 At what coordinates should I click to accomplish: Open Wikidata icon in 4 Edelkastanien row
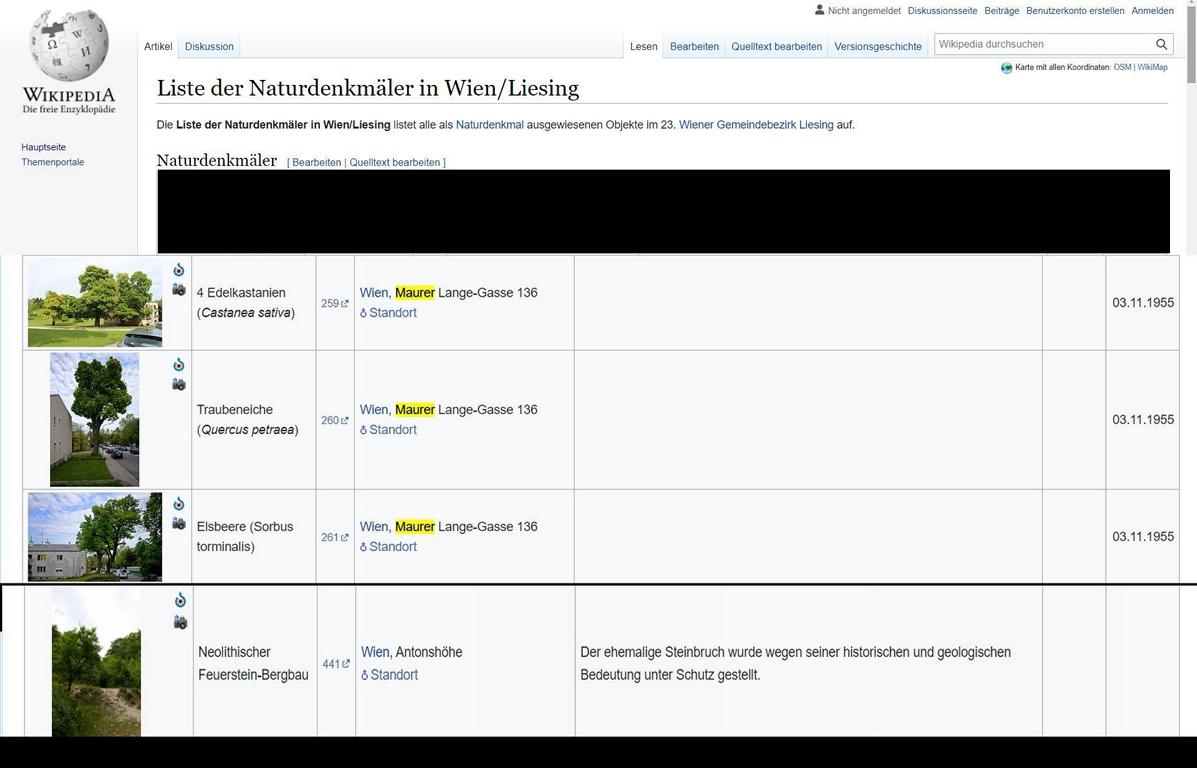(x=179, y=269)
